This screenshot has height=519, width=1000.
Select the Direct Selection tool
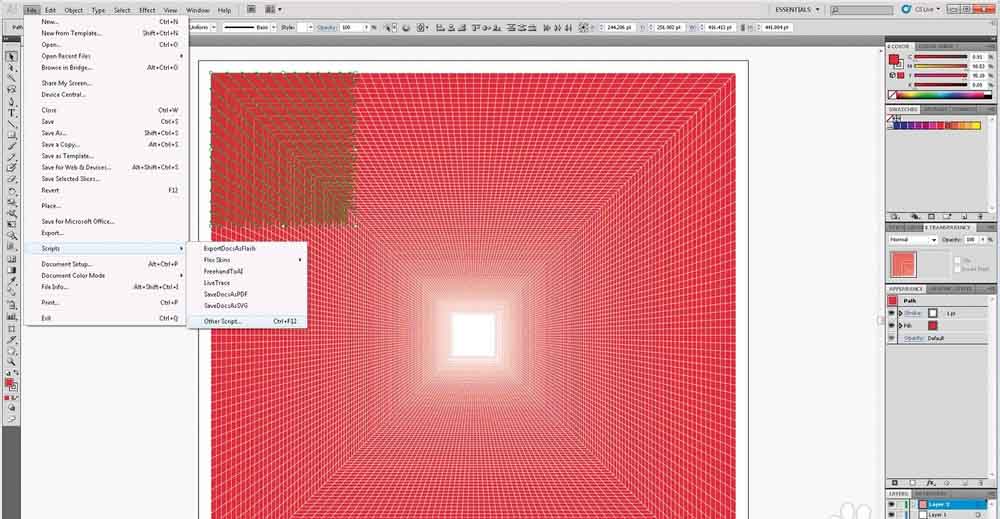(11, 68)
